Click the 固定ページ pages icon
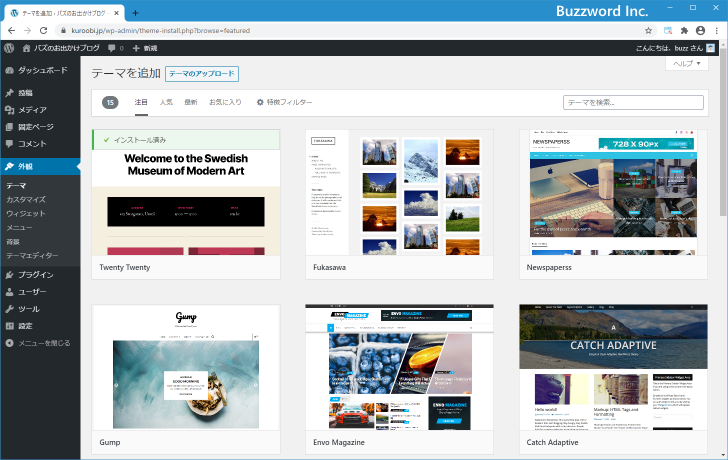This screenshot has width=728, height=460. [x=9, y=127]
